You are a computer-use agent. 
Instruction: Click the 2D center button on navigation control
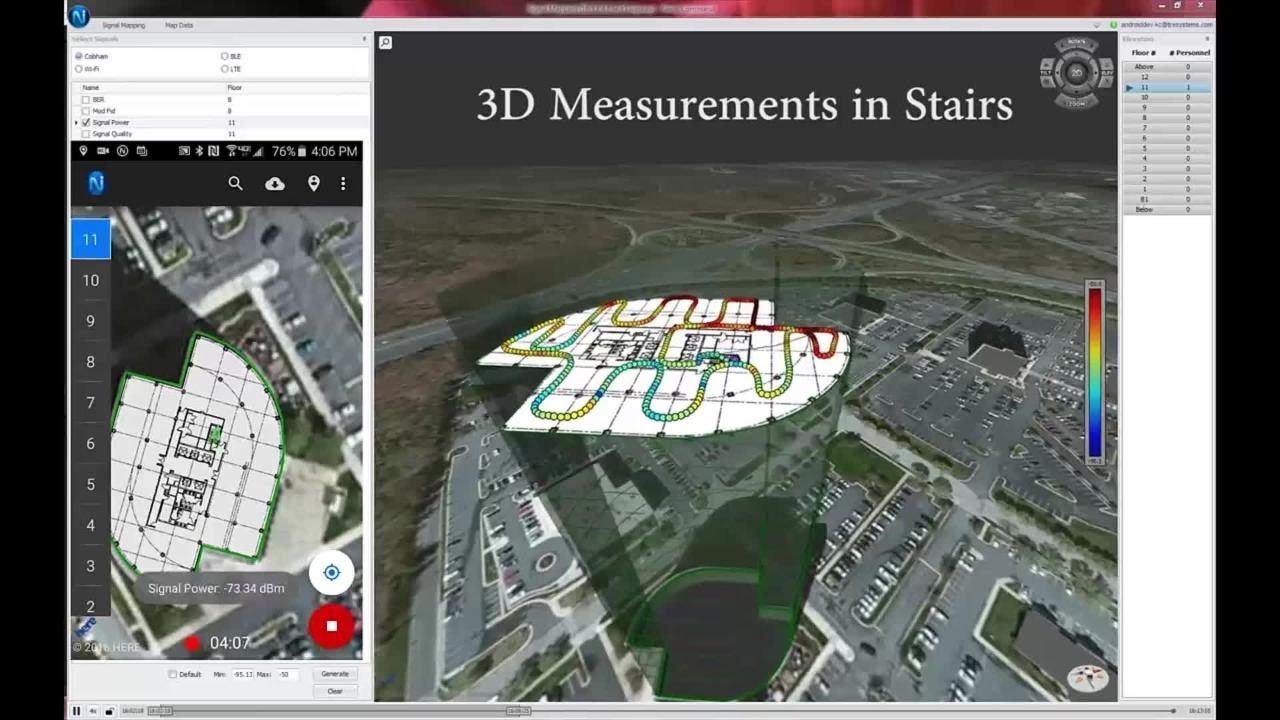1076,73
